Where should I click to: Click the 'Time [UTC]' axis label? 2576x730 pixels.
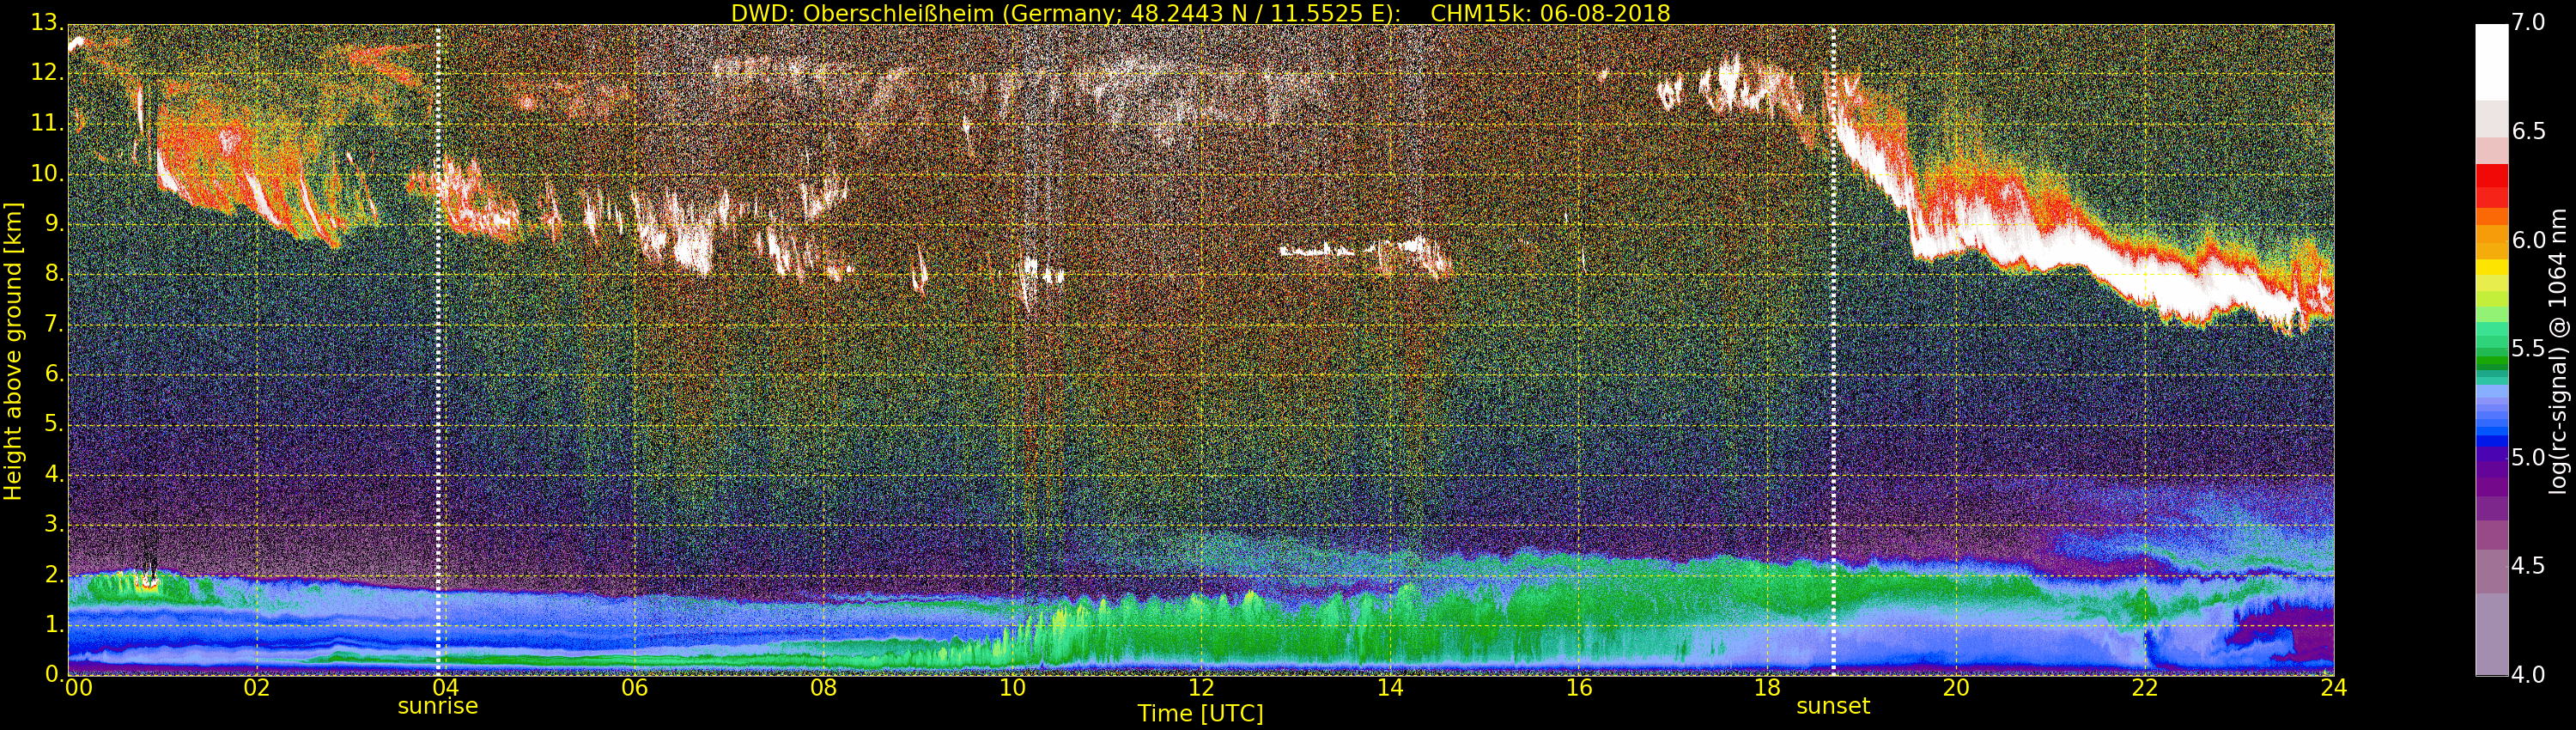(1200, 713)
